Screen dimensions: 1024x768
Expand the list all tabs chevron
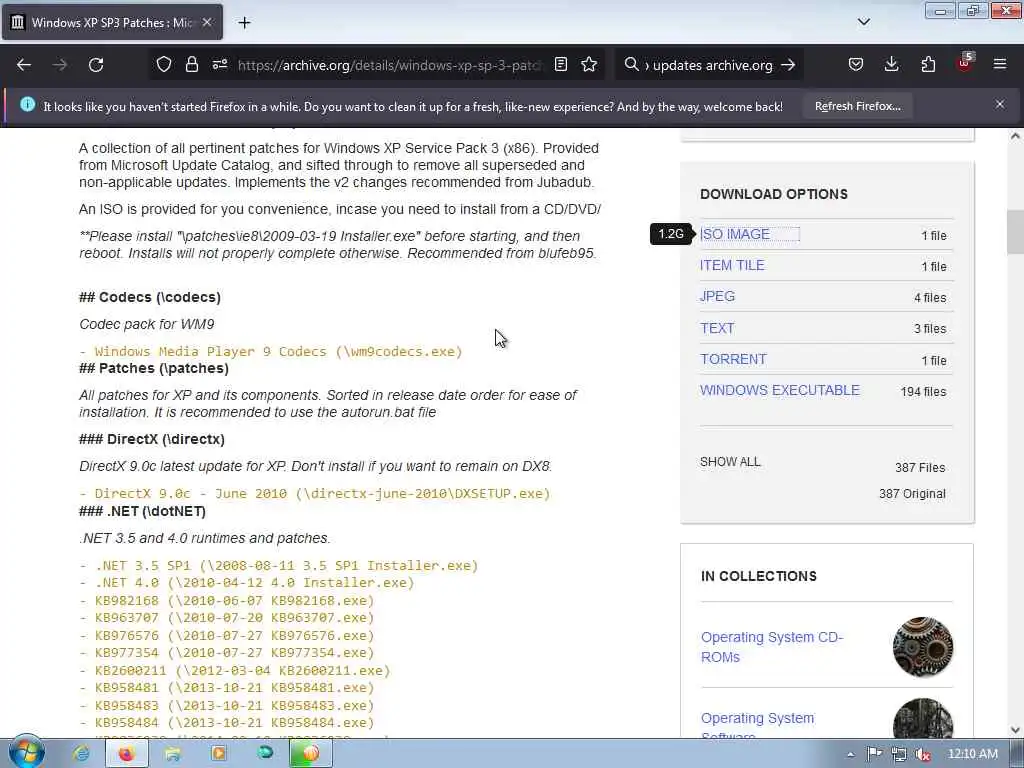point(863,22)
